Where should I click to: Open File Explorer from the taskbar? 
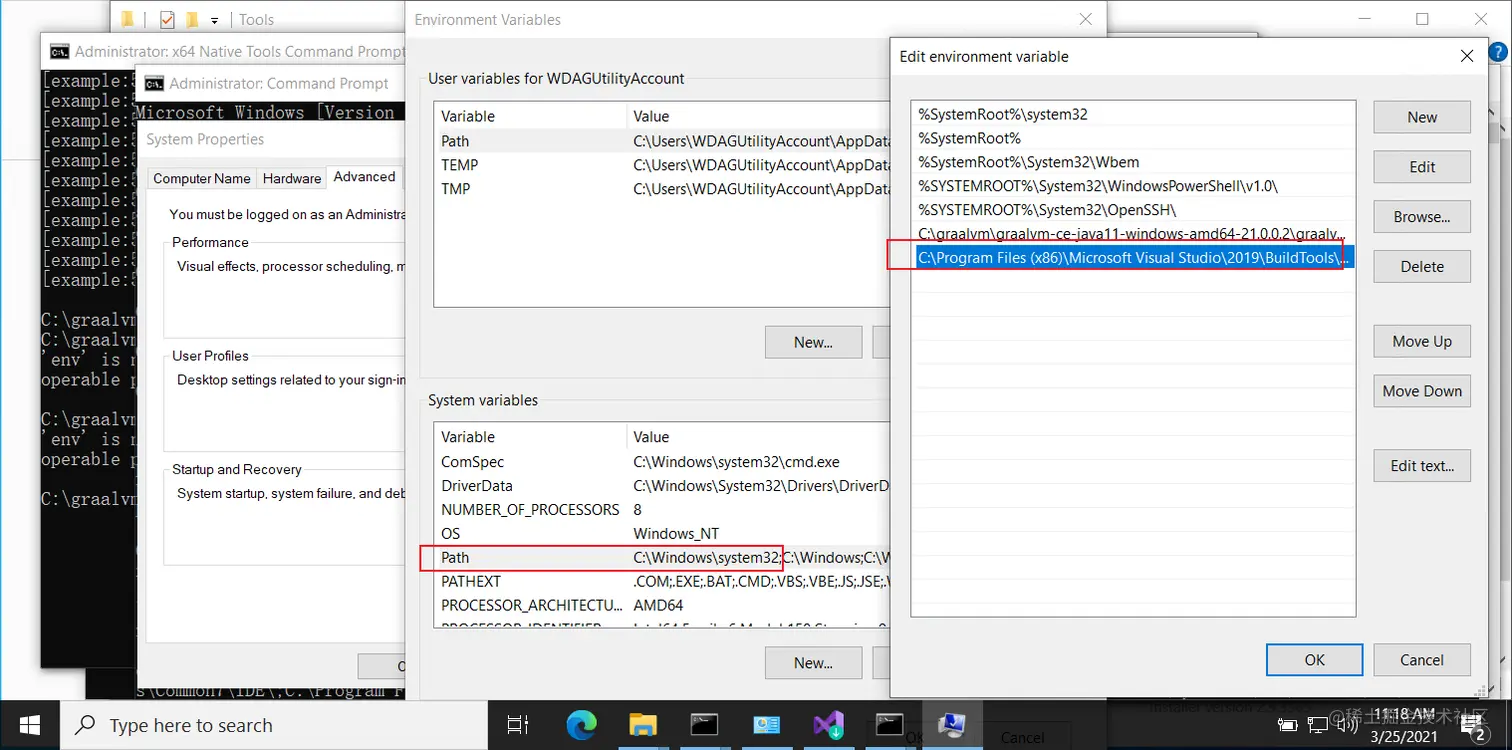click(642, 725)
